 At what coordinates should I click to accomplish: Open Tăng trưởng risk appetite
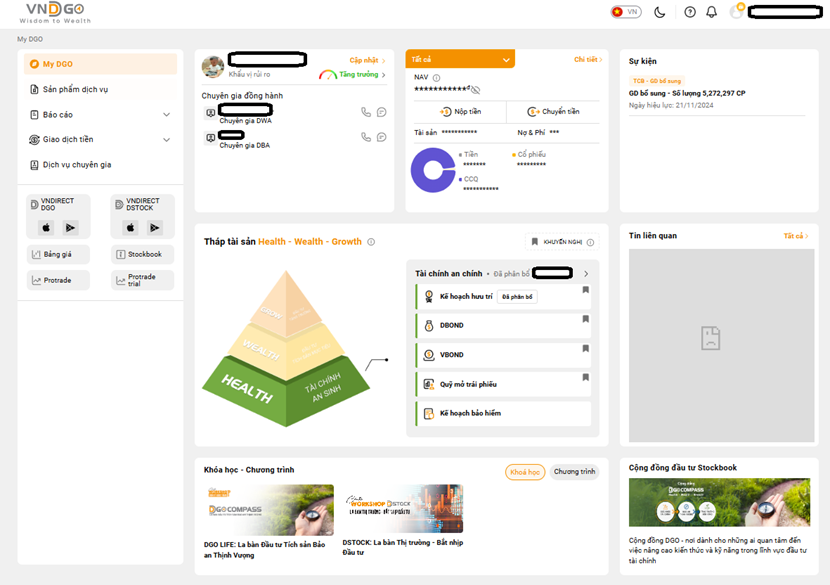pyautogui.click(x=362, y=75)
